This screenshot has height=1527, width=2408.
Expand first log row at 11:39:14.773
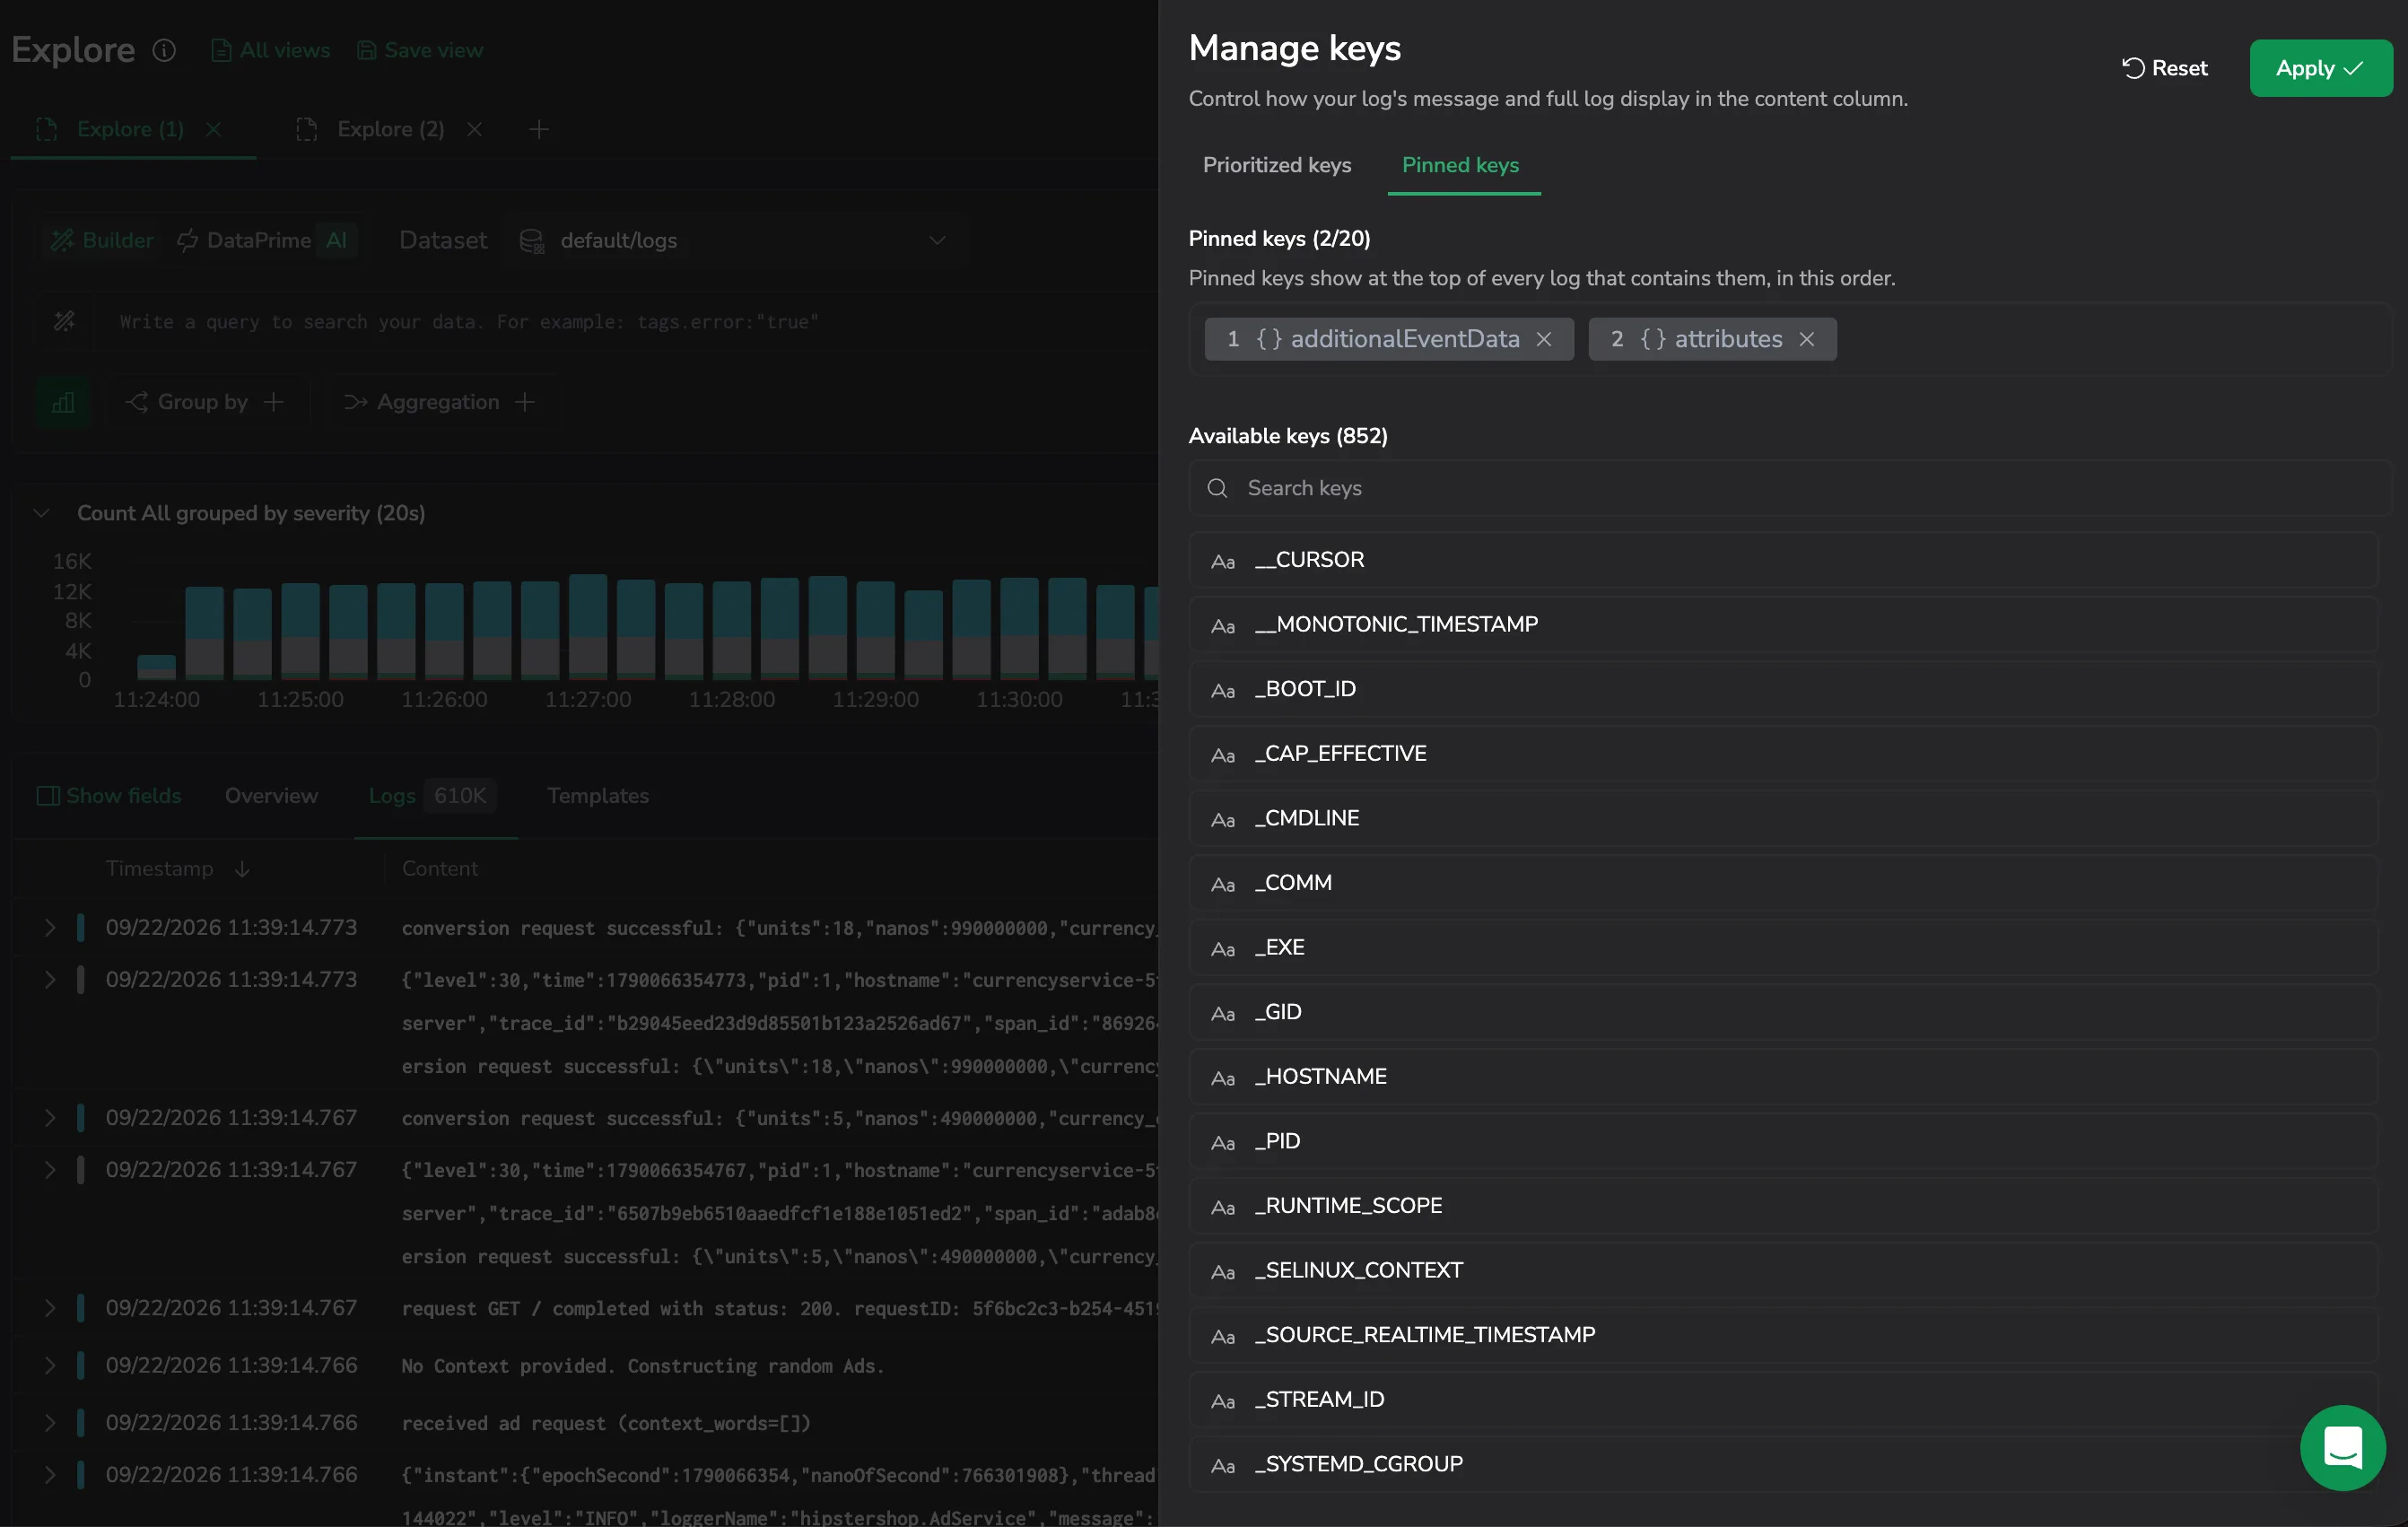coord(50,928)
